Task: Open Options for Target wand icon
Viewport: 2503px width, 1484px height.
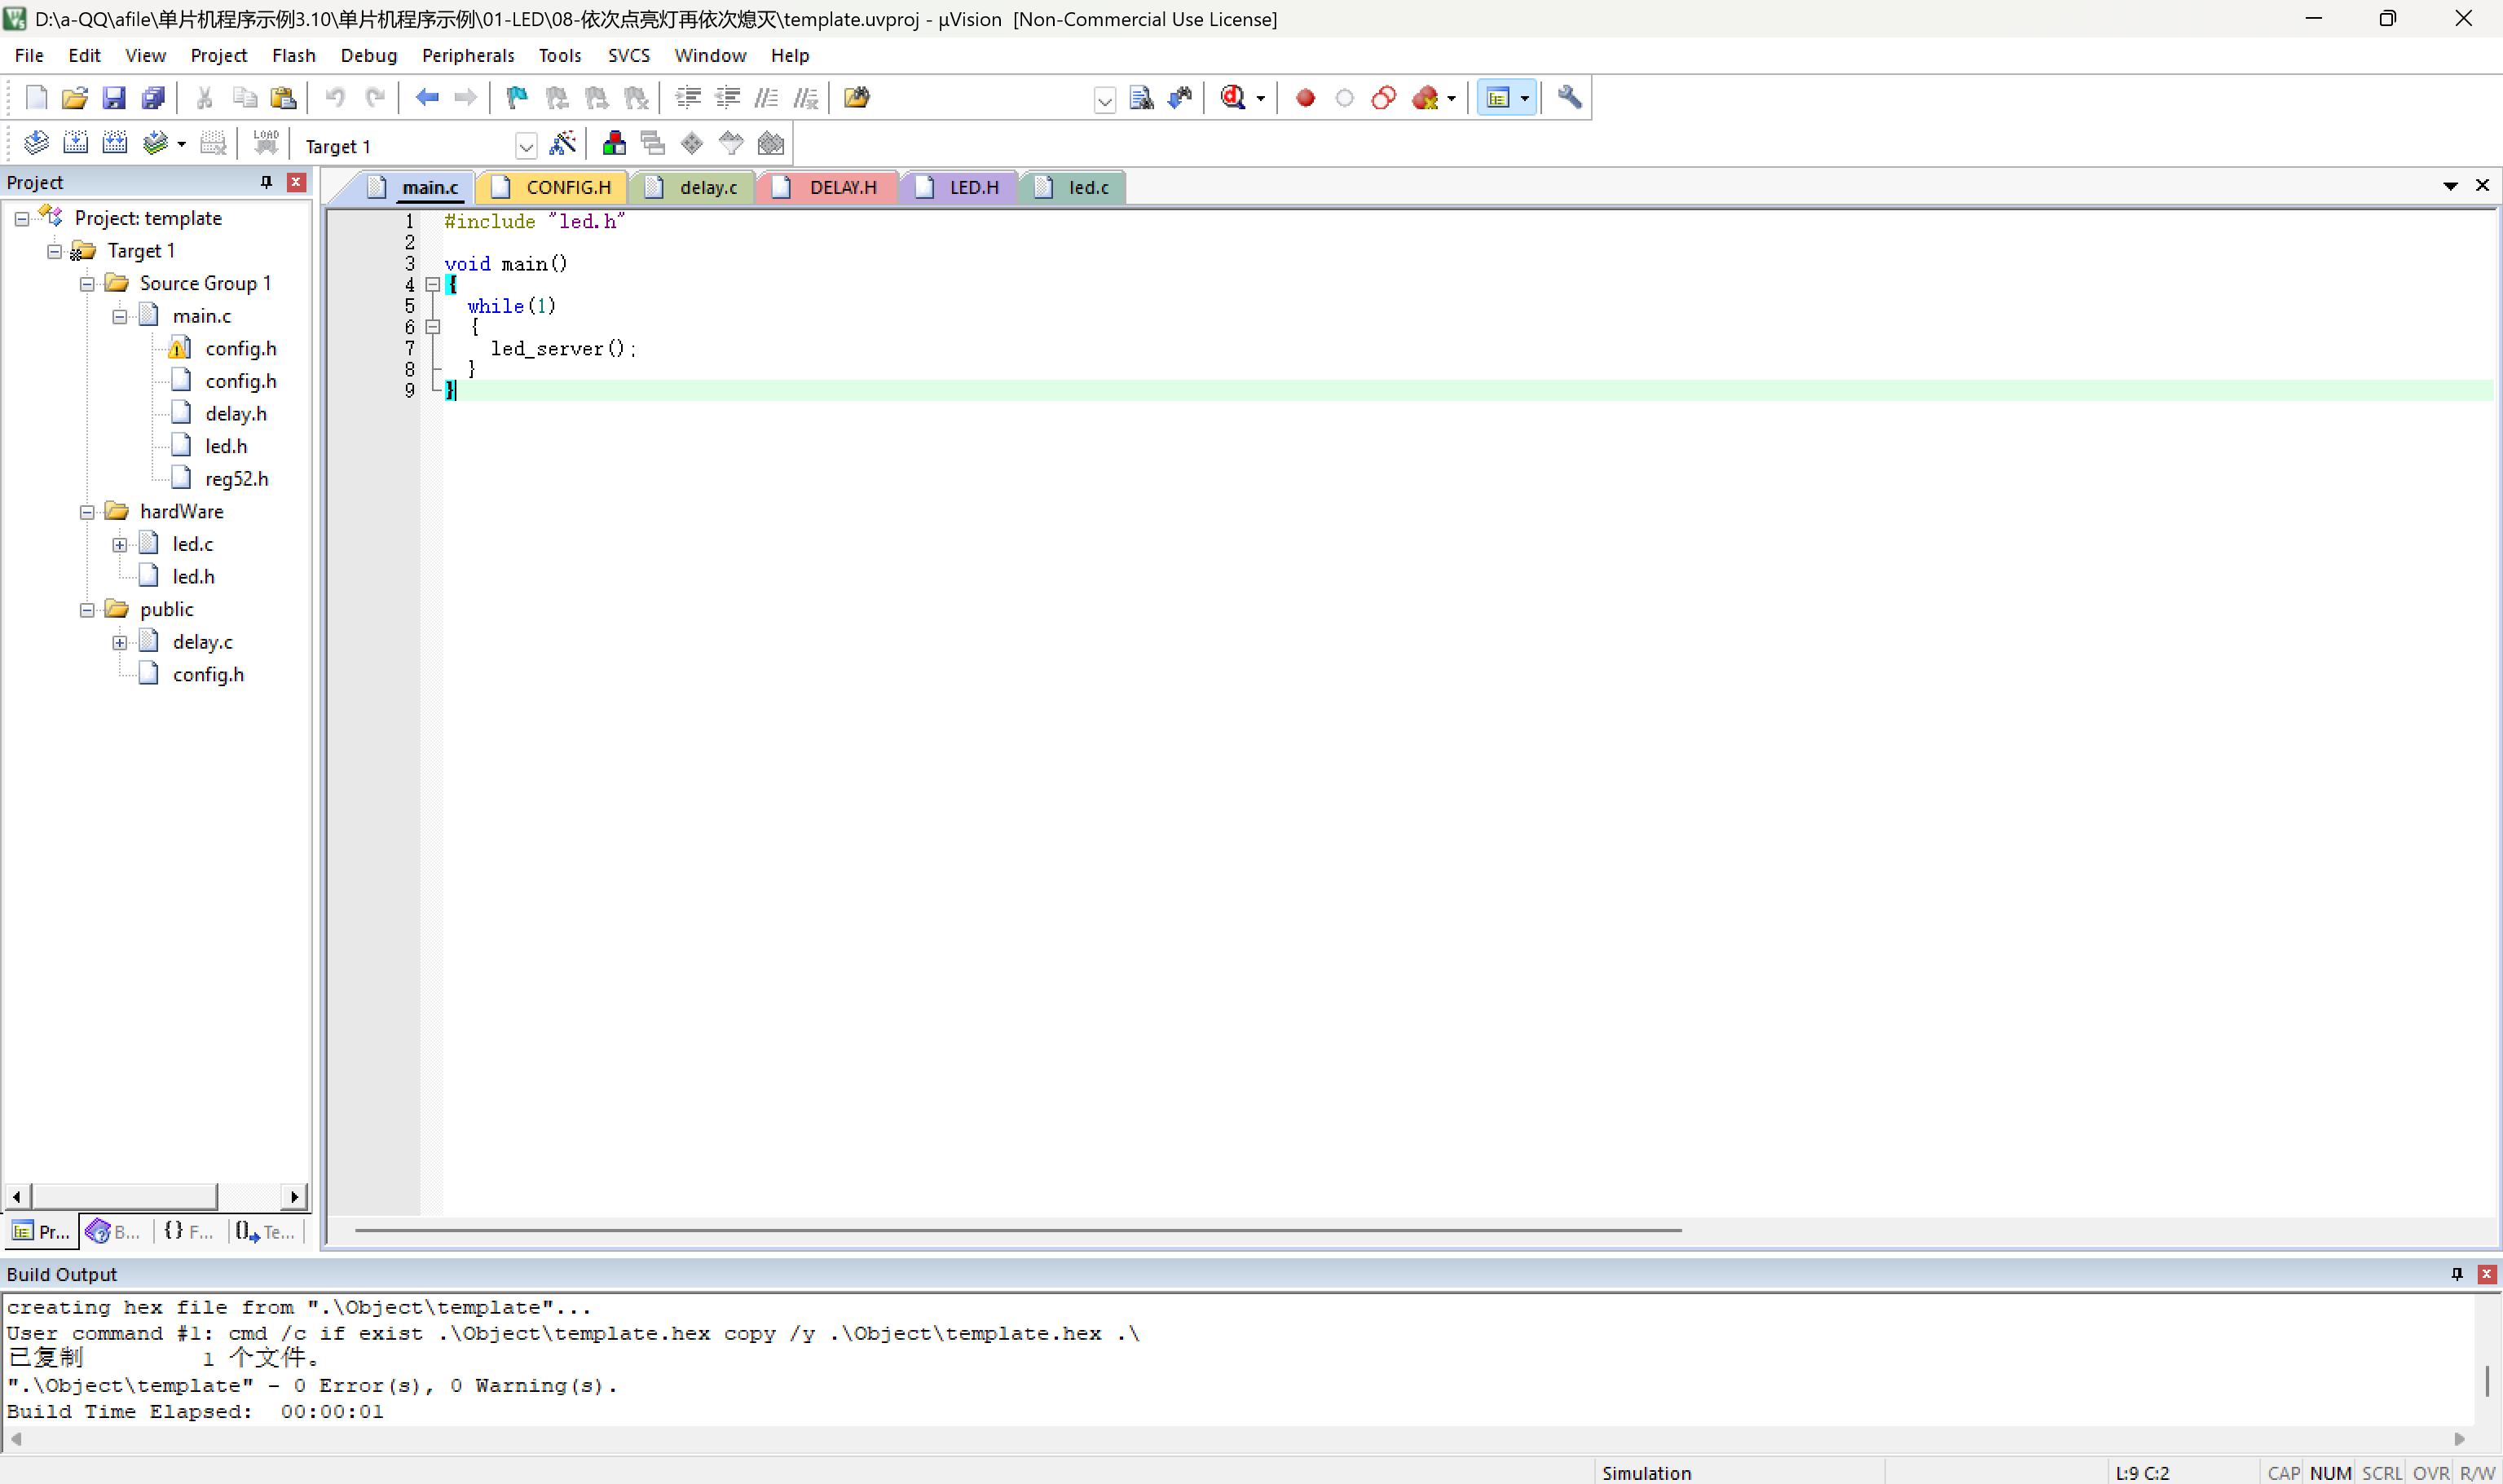Action: point(563,143)
